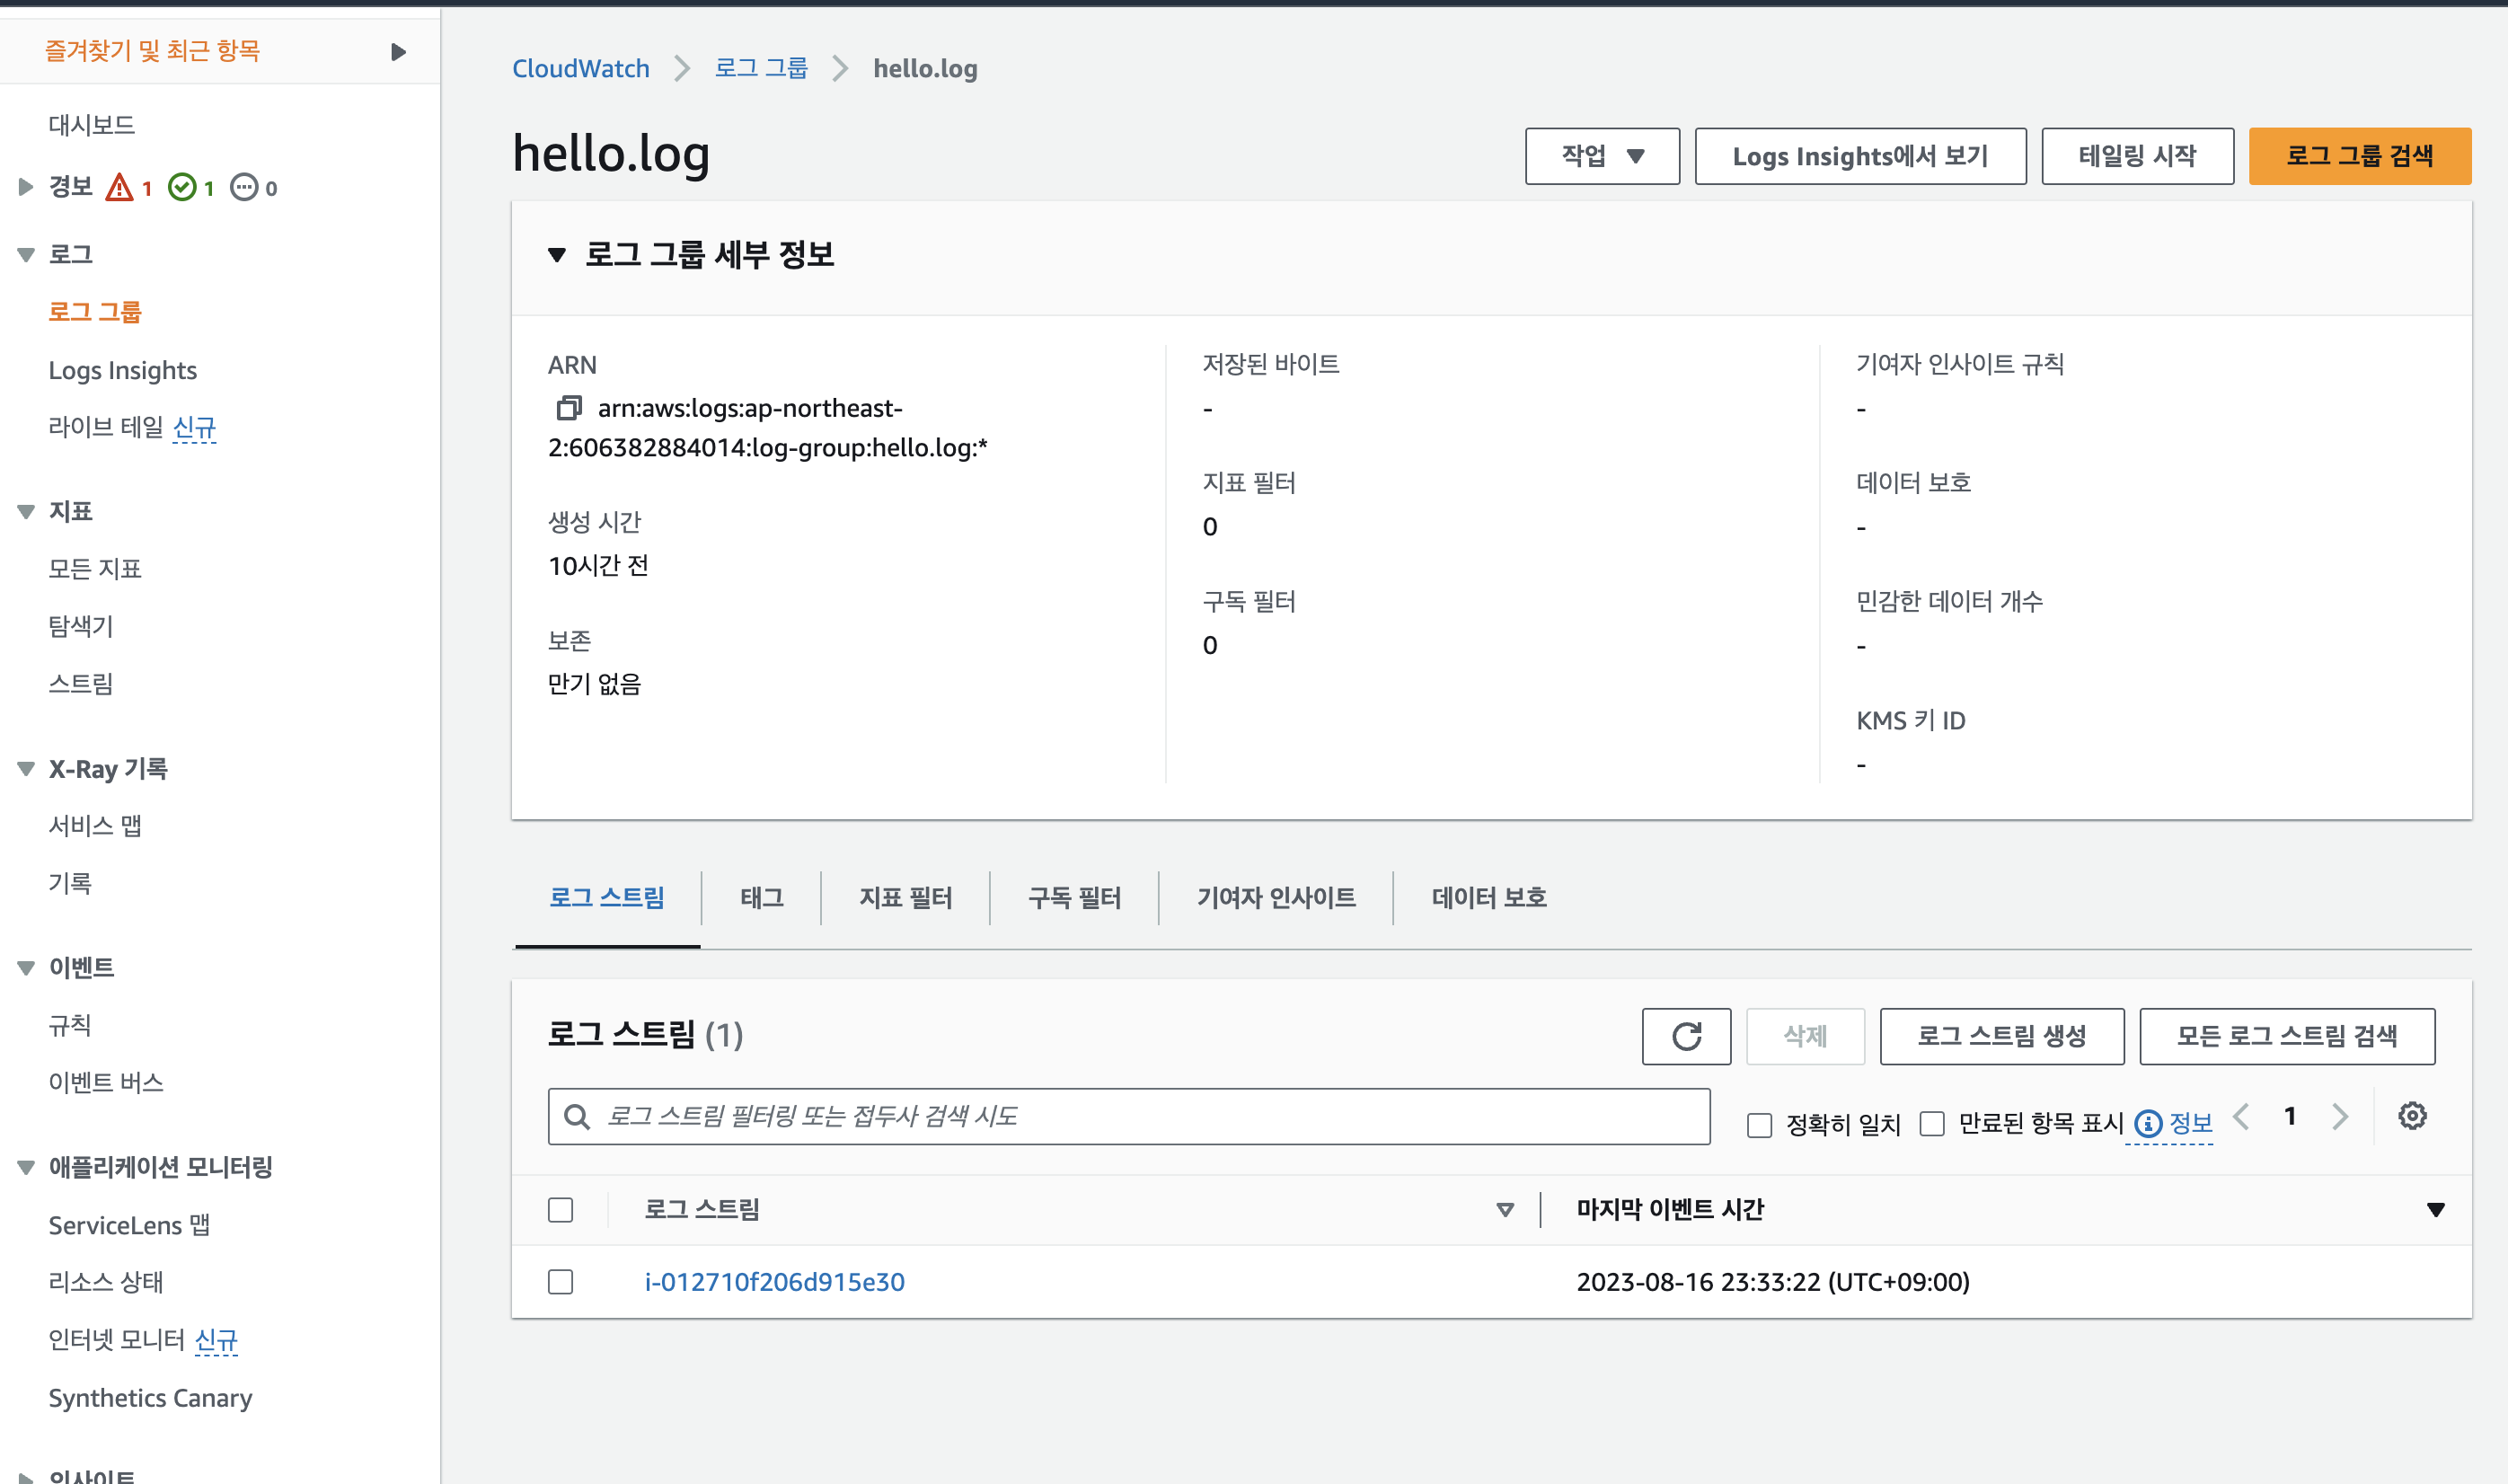This screenshot has height=1484, width=2508.
Task: Collapse the 이벤트 sidebar section
Action: [x=26, y=968]
